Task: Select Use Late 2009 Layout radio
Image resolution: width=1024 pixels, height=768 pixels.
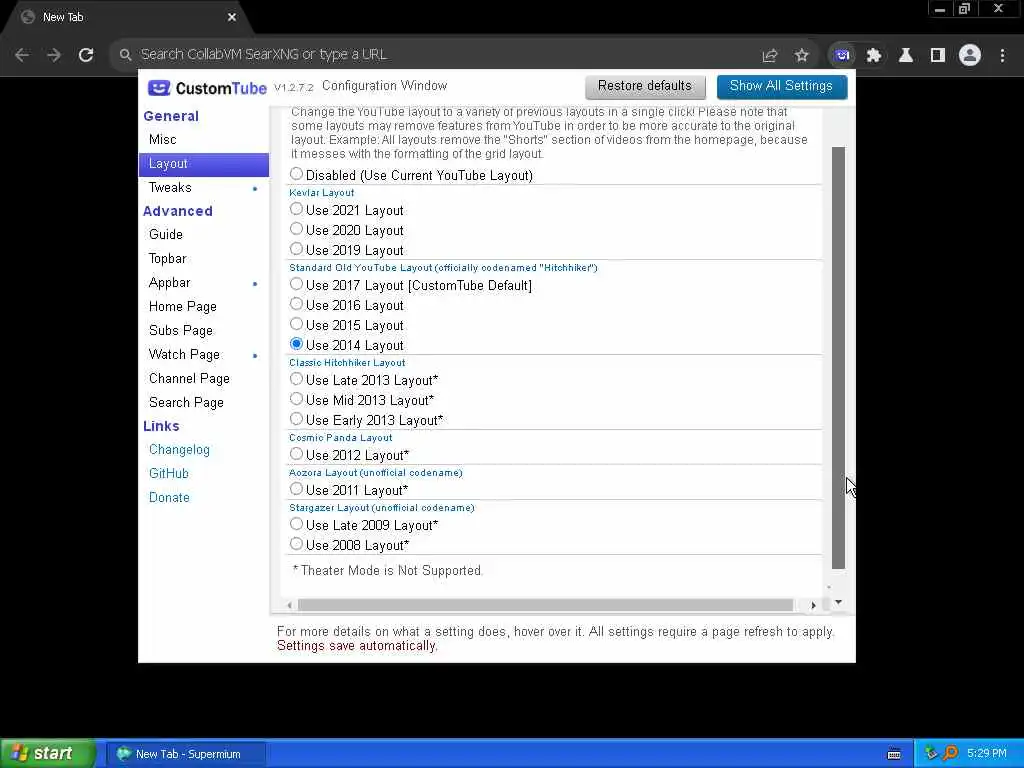Action: pos(296,524)
